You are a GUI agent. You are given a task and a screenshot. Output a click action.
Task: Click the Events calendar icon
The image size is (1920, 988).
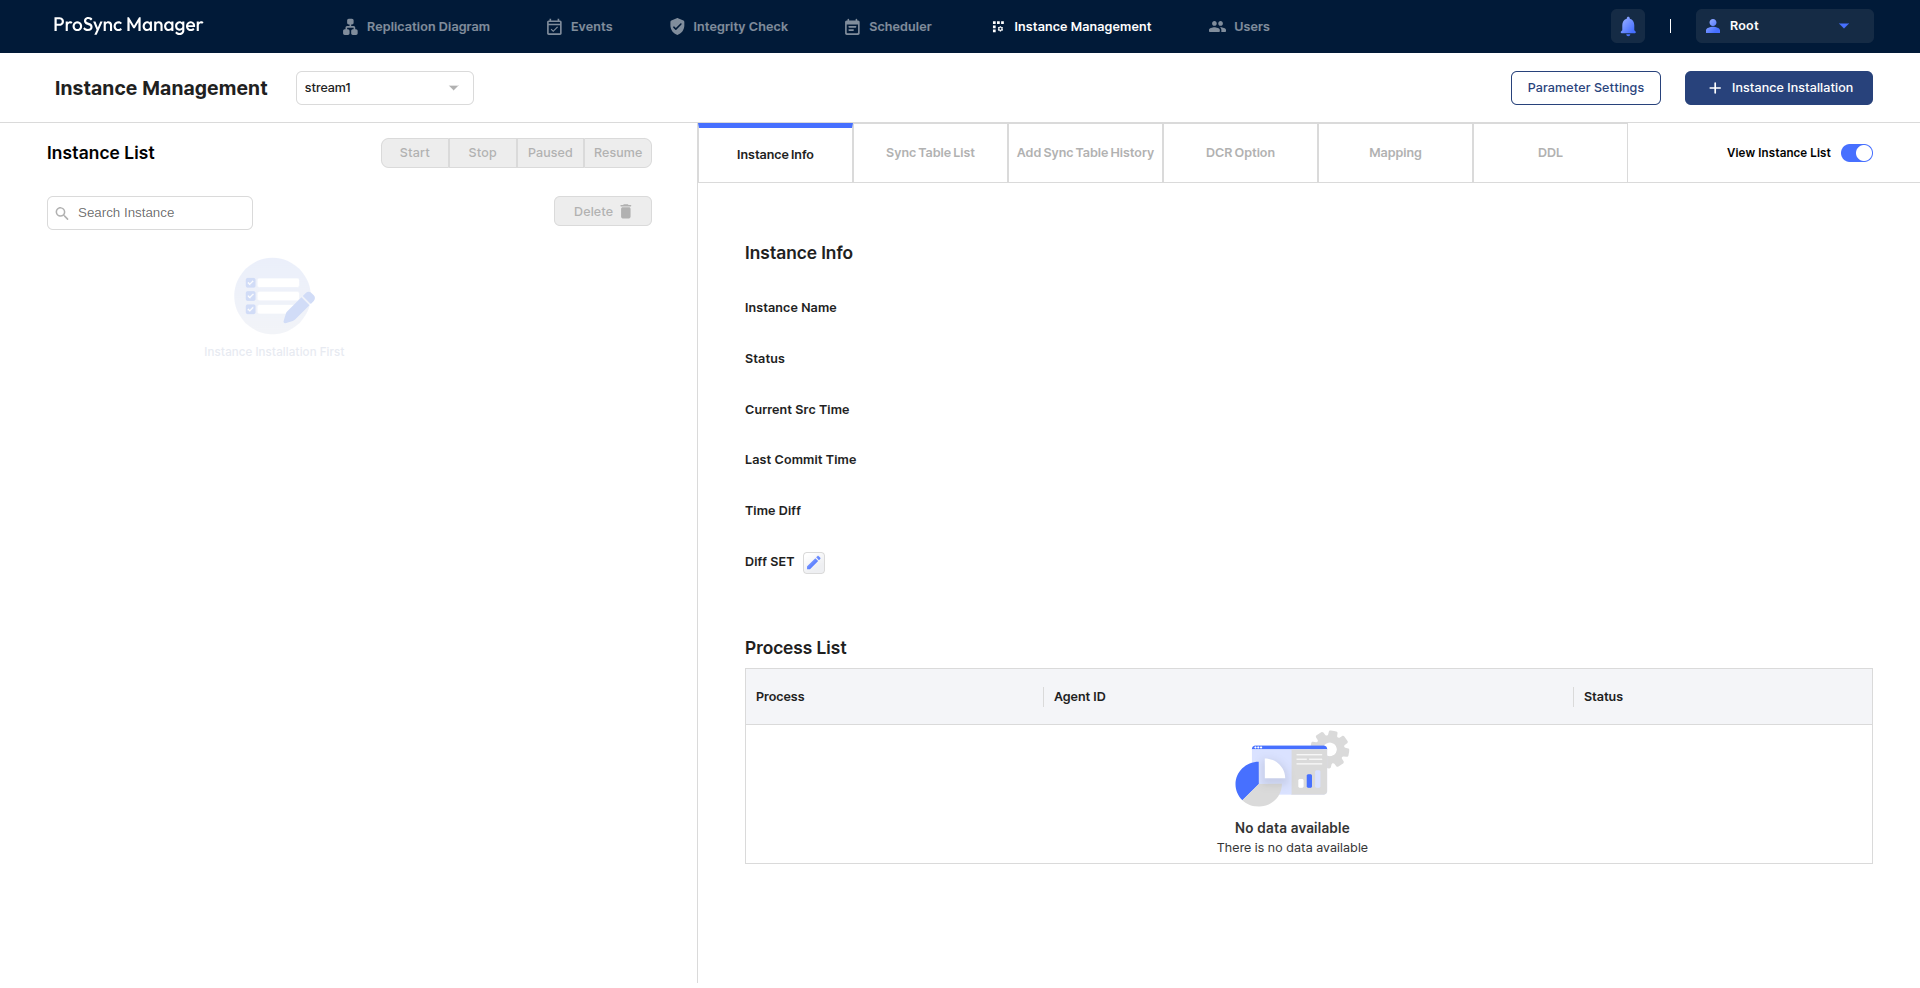point(554,27)
